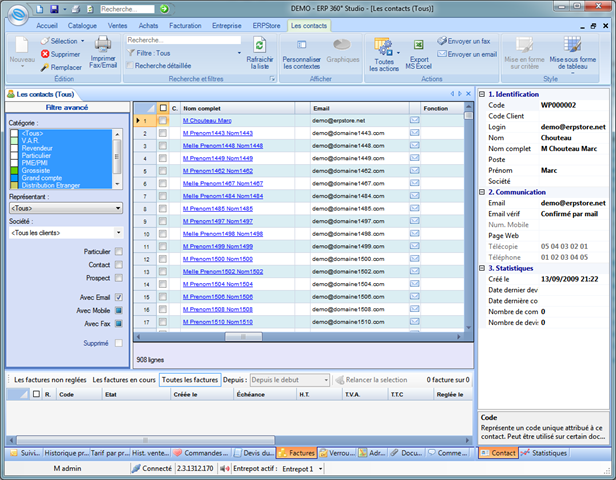Switch to the Facturation tab
The width and height of the screenshot is (616, 480).
[x=185, y=26]
